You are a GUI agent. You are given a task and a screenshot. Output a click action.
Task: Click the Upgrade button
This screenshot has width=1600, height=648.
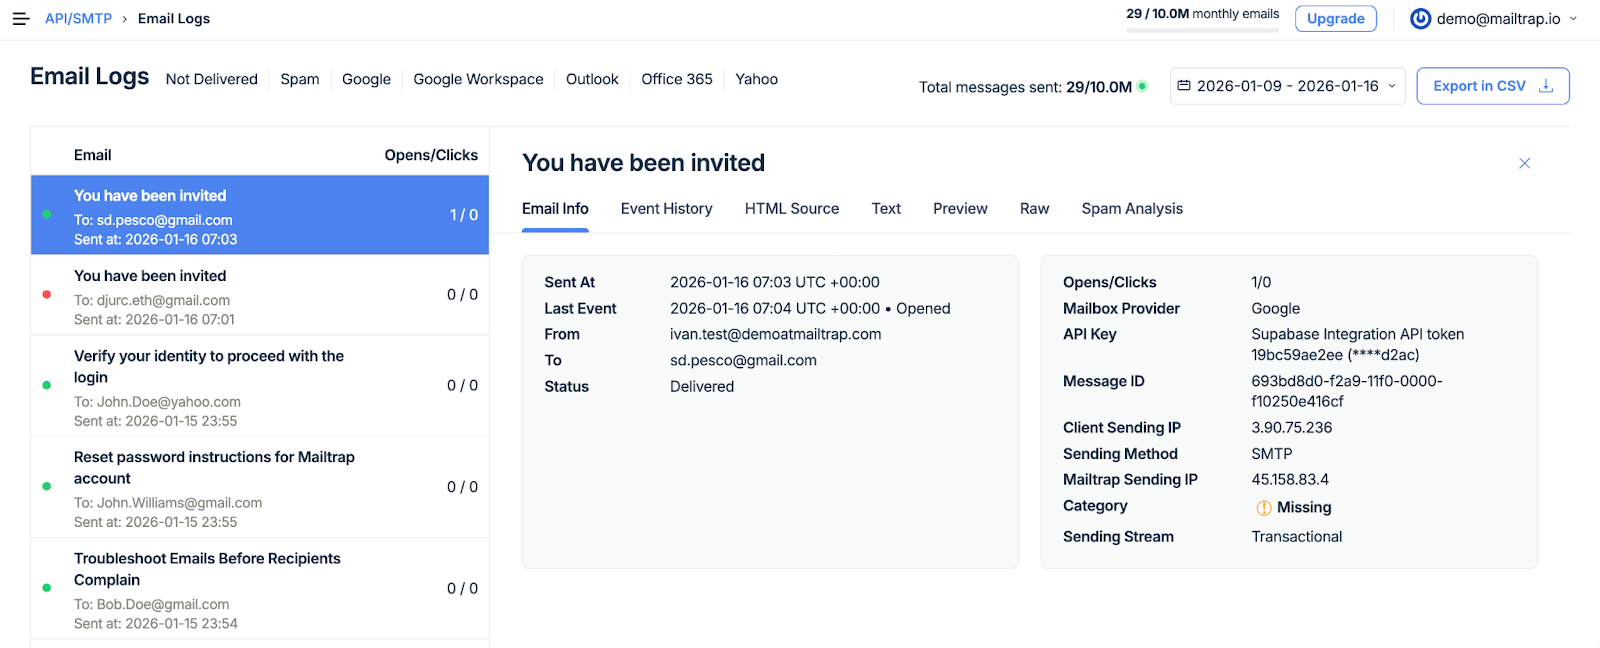pos(1335,19)
